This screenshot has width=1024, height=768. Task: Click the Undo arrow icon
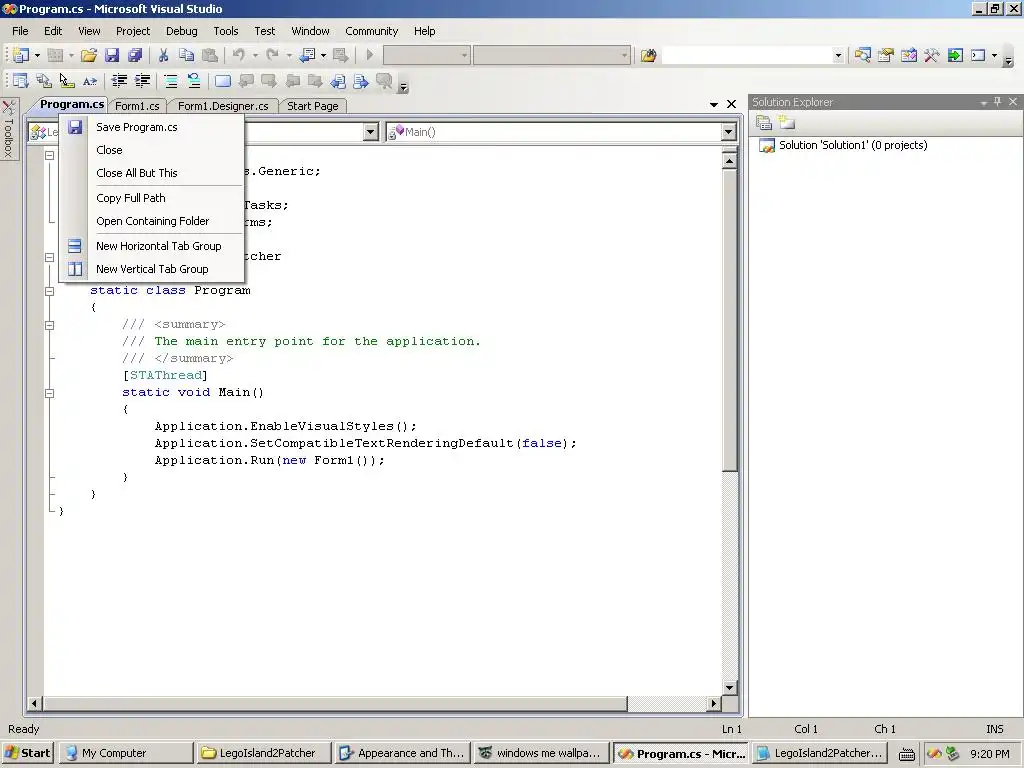click(238, 56)
